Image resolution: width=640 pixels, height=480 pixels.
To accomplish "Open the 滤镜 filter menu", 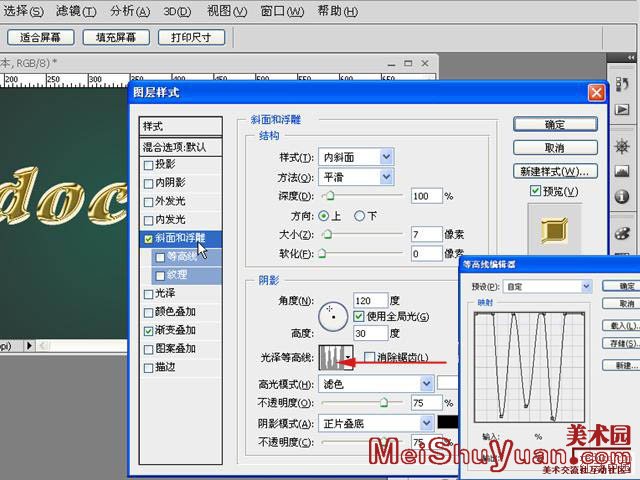I will point(75,11).
